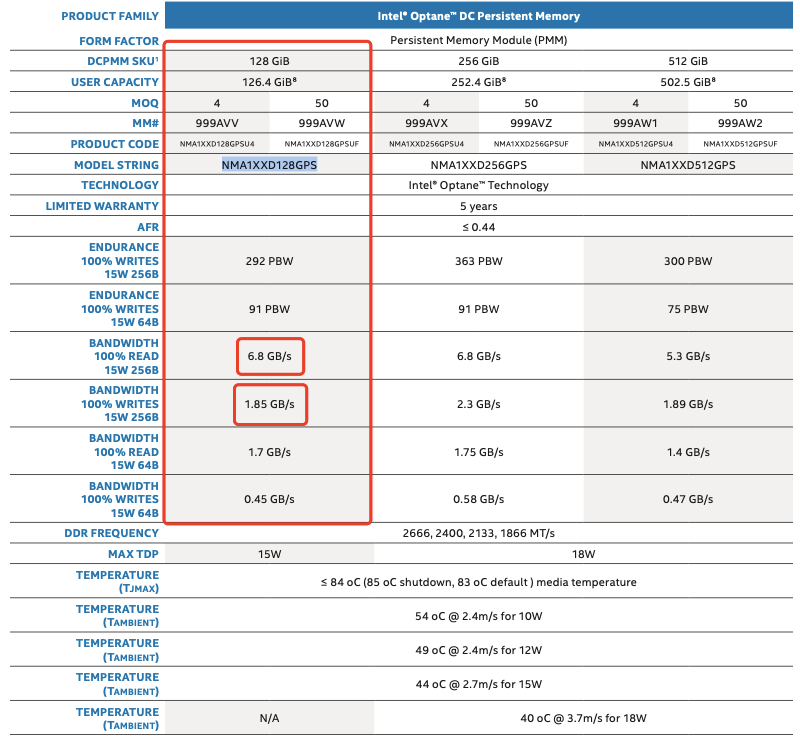Select 'Persistent Memory Module (PMM)' text
Screen dimensions: 800x747
coord(479,40)
